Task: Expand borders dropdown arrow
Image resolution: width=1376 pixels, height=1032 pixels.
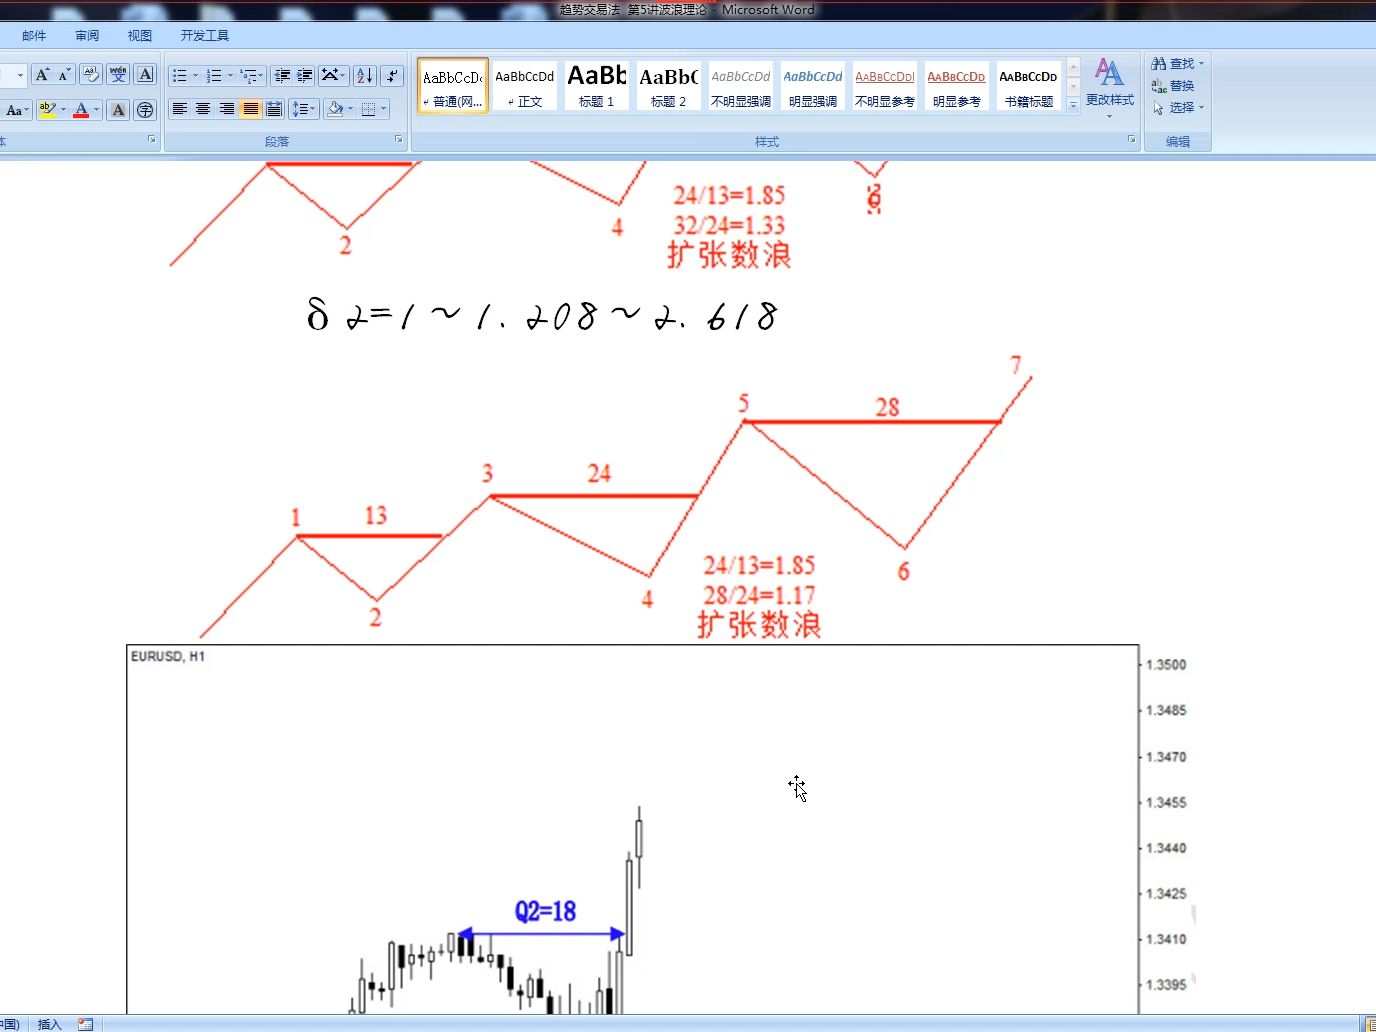Action: point(384,109)
